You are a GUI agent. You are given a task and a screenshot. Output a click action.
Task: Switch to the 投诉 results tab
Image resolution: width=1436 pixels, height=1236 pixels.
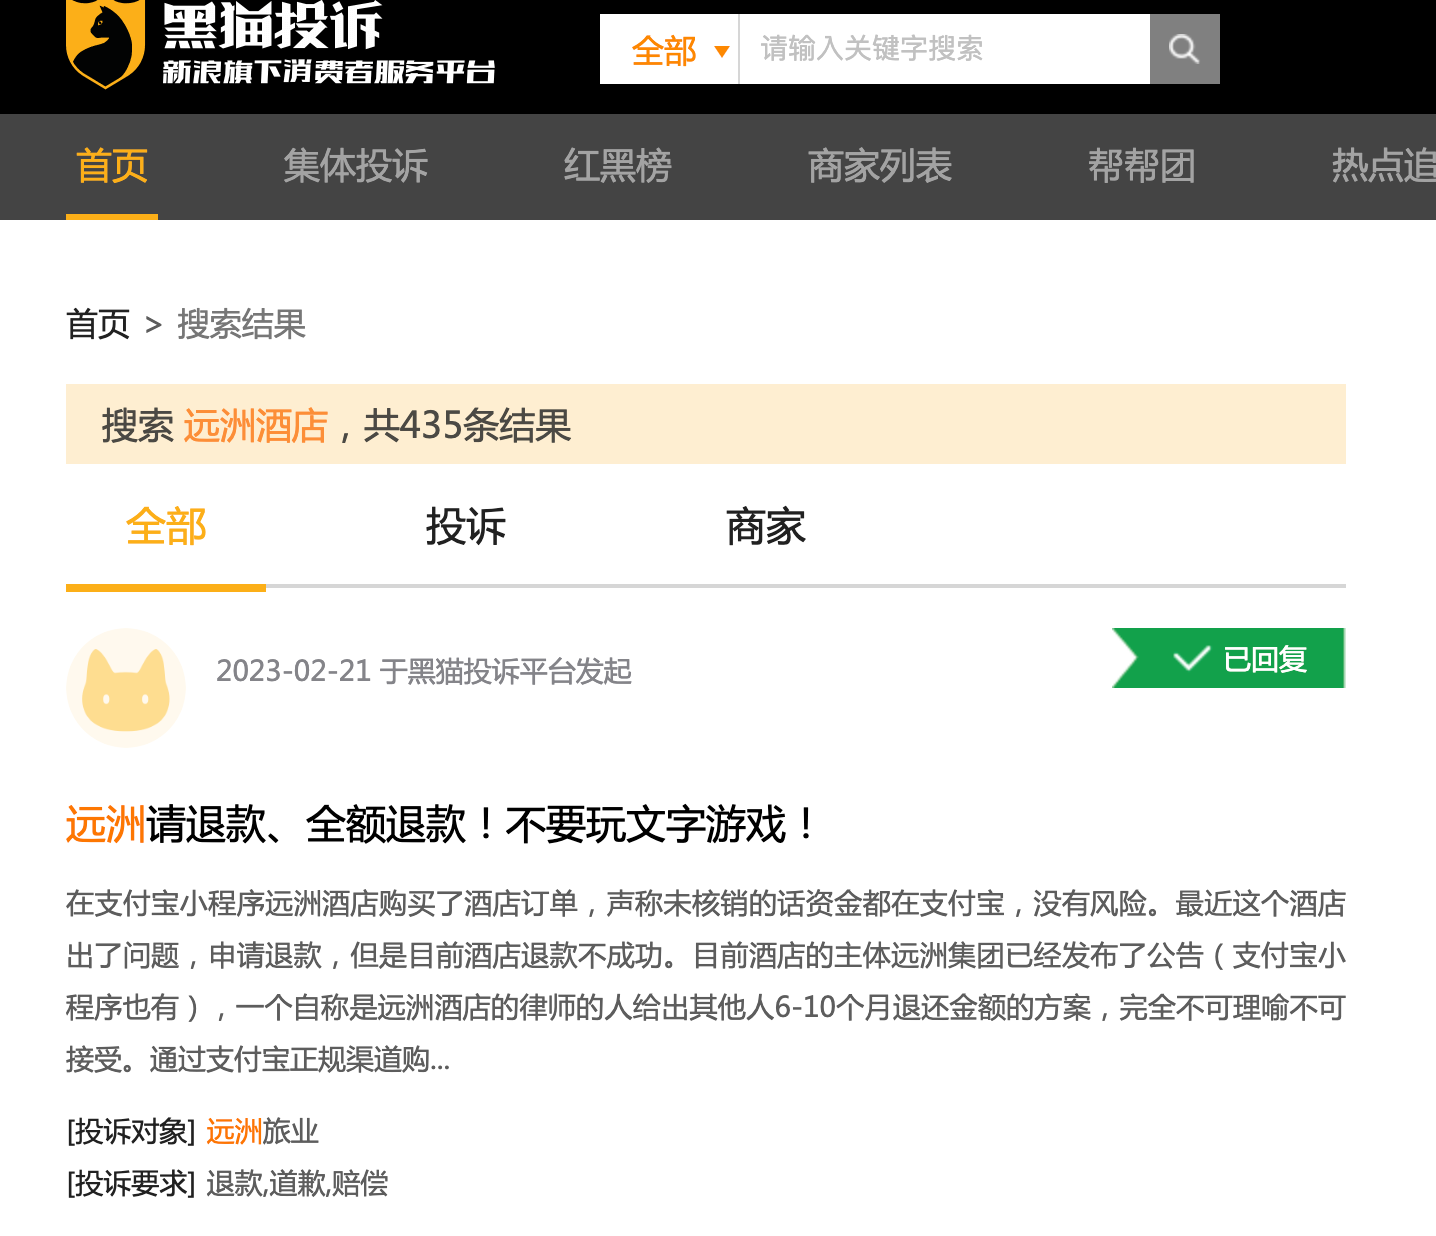466,527
